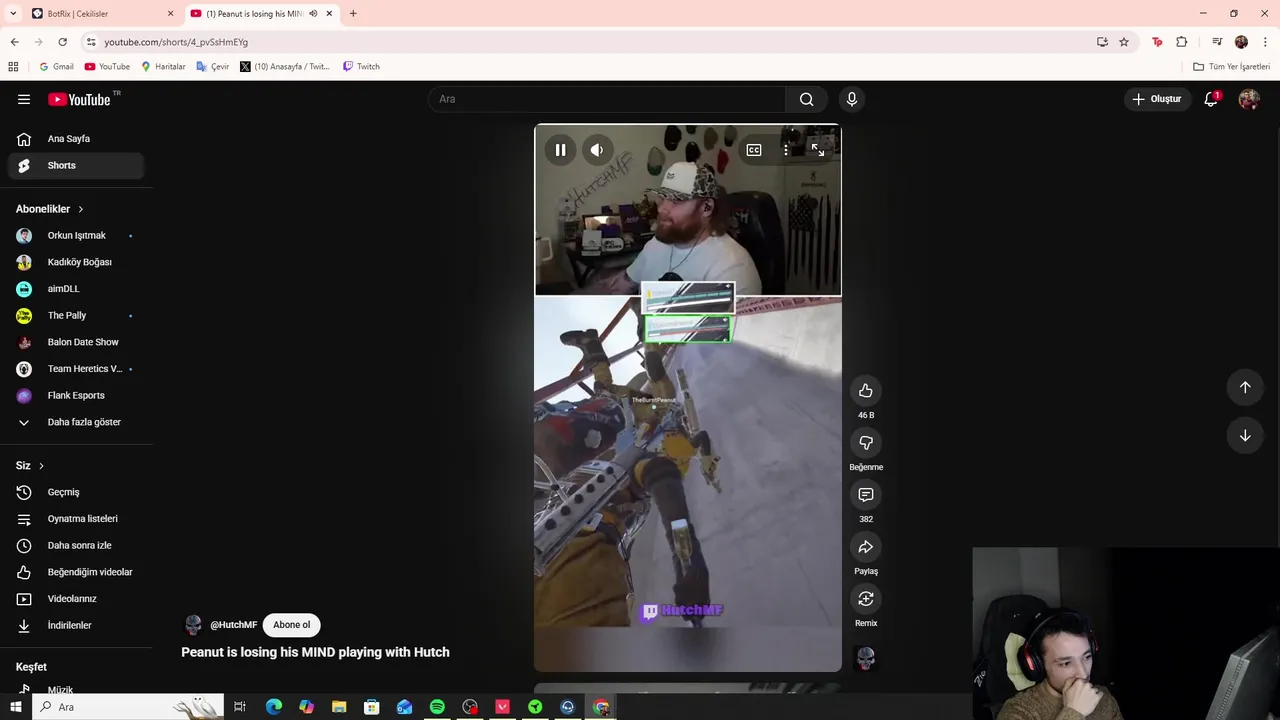Switch the Short to fullscreen

818,150
